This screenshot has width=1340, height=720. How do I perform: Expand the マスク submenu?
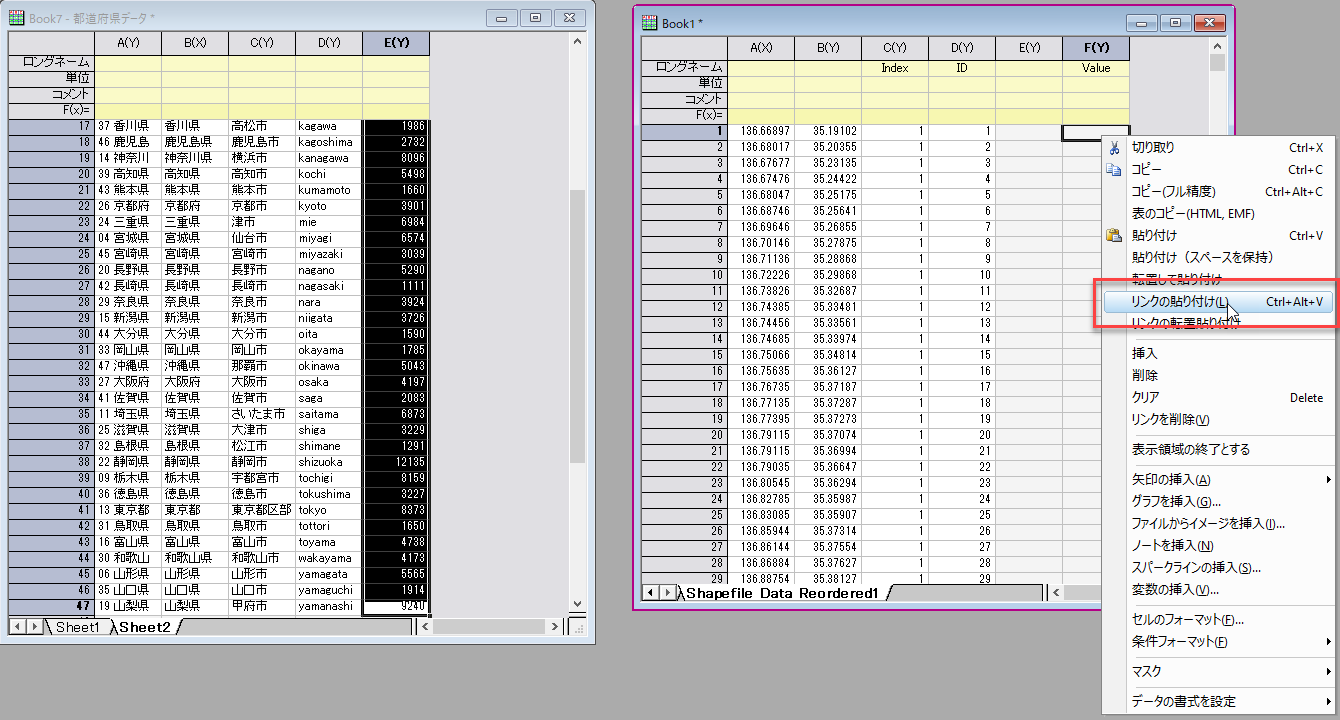click(1329, 671)
